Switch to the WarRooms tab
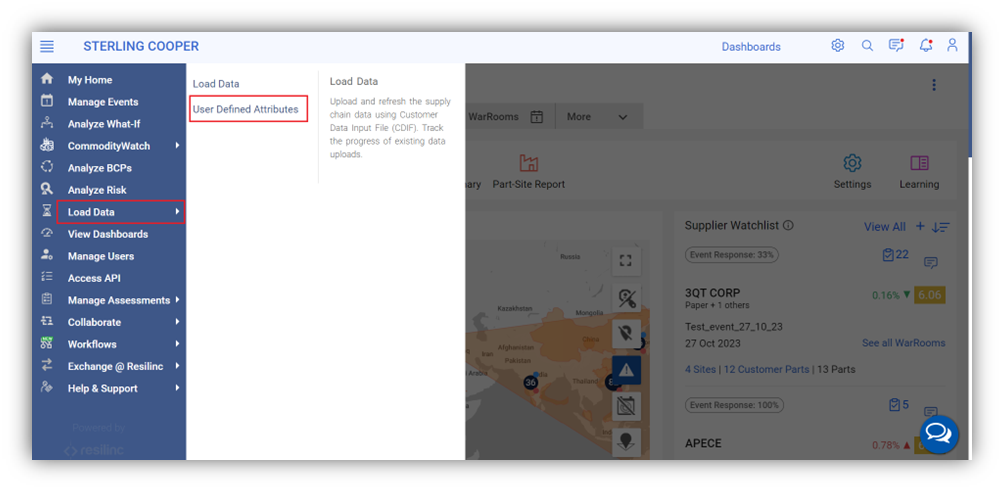The height and width of the screenshot is (492, 1004). click(x=494, y=117)
